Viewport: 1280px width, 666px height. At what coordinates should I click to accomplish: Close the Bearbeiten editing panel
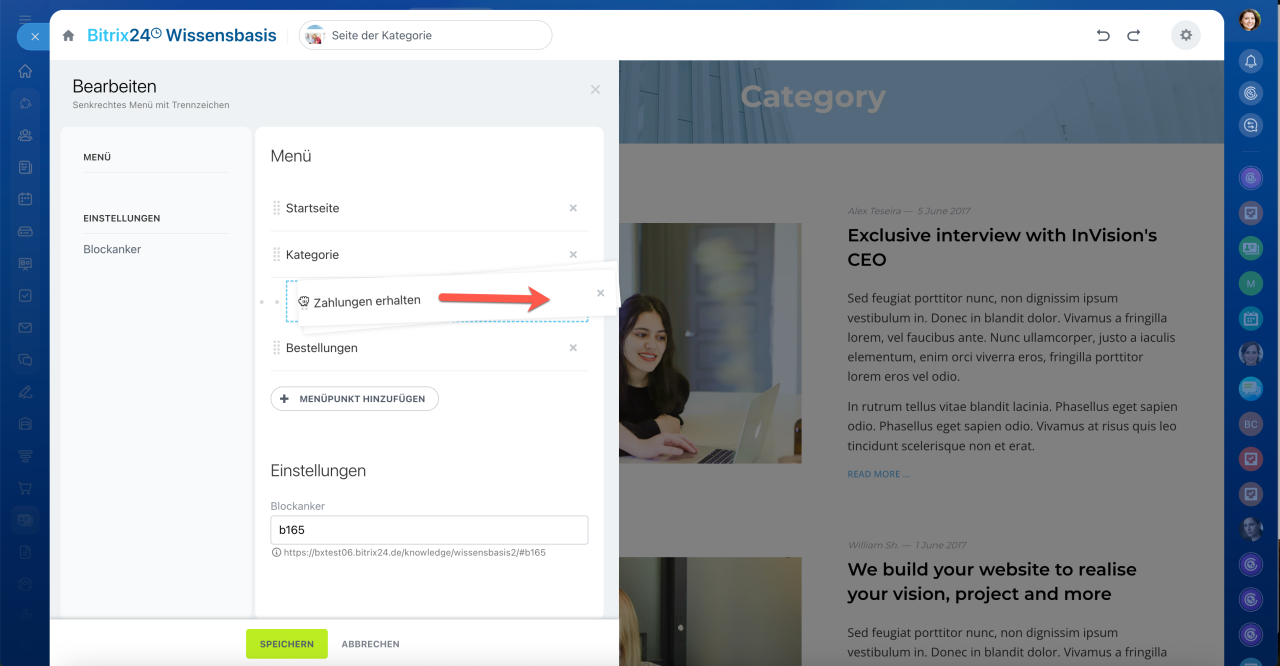click(x=595, y=90)
